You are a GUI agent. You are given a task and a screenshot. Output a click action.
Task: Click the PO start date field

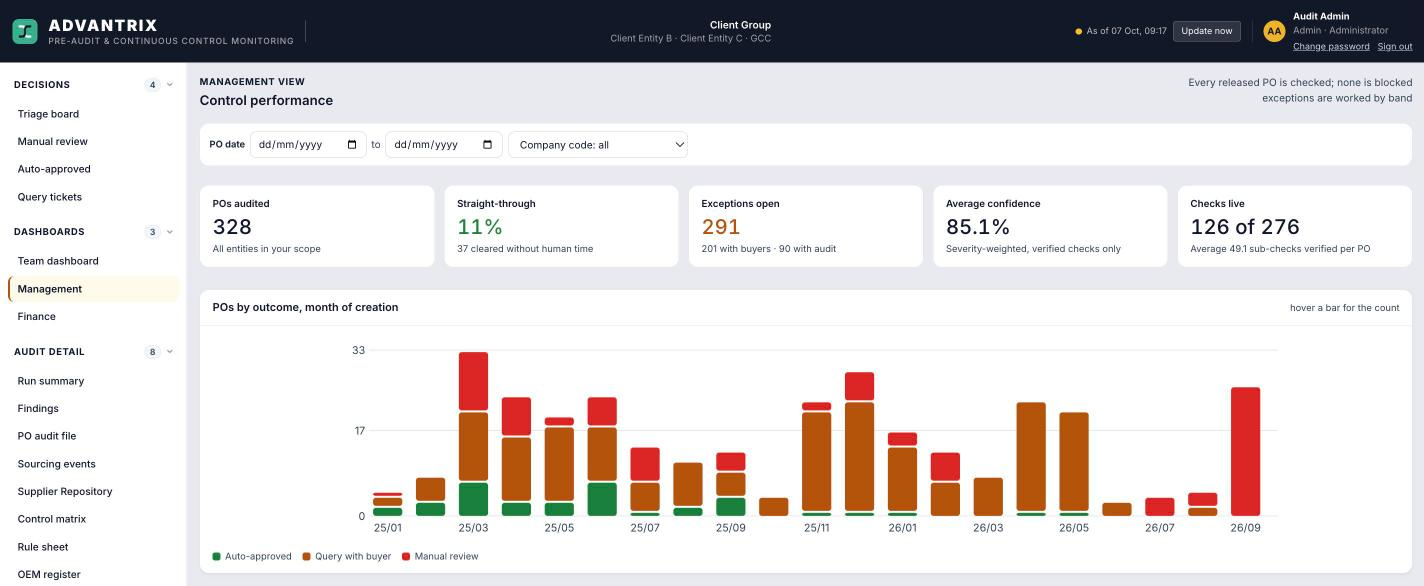[308, 145]
